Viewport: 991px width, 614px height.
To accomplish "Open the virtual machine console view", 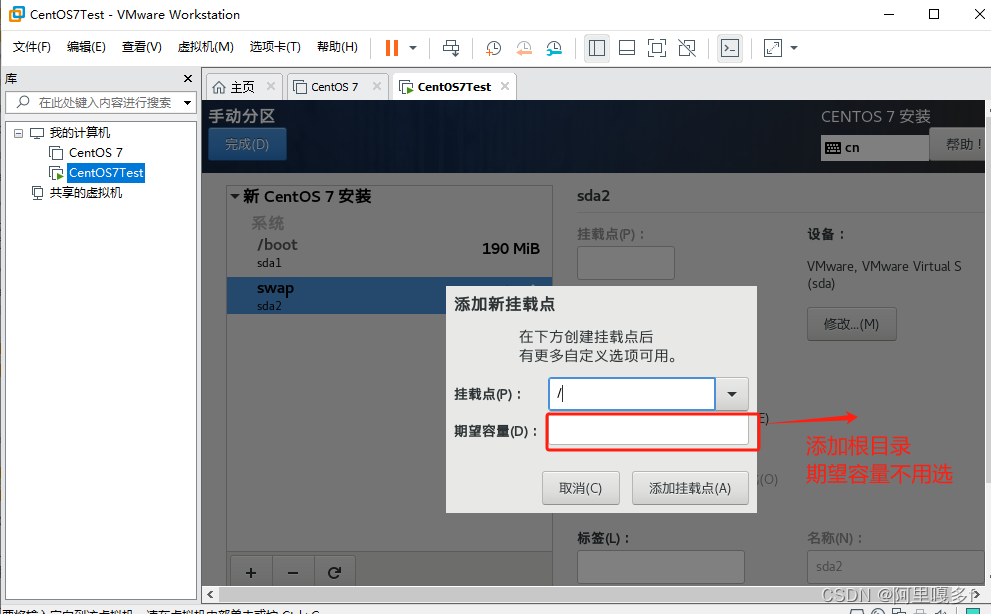I will click(x=730, y=47).
